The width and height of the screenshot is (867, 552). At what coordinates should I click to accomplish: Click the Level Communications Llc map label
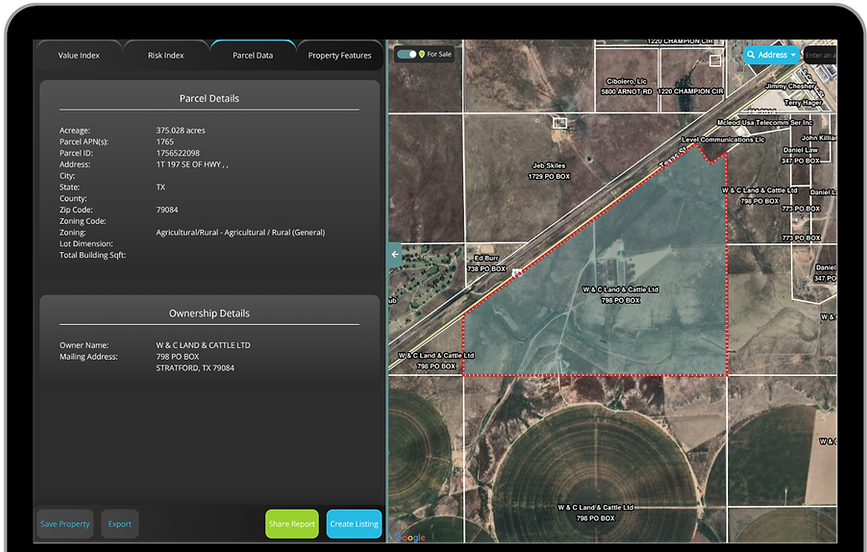(x=723, y=139)
